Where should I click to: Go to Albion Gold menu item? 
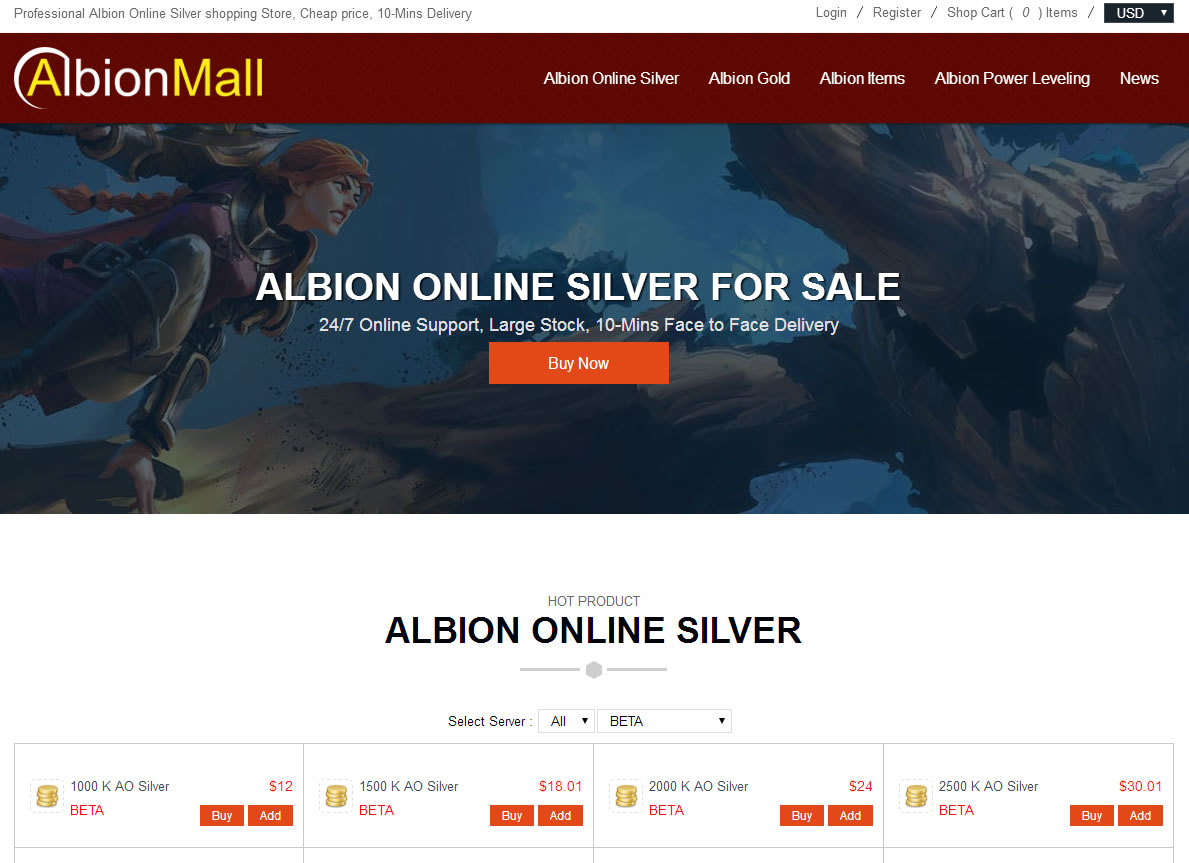click(x=749, y=78)
